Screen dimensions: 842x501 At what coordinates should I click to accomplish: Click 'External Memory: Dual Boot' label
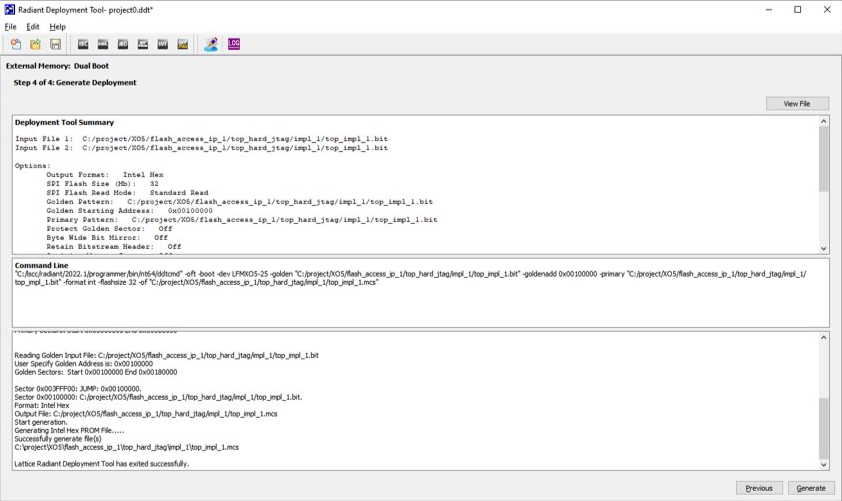point(57,66)
